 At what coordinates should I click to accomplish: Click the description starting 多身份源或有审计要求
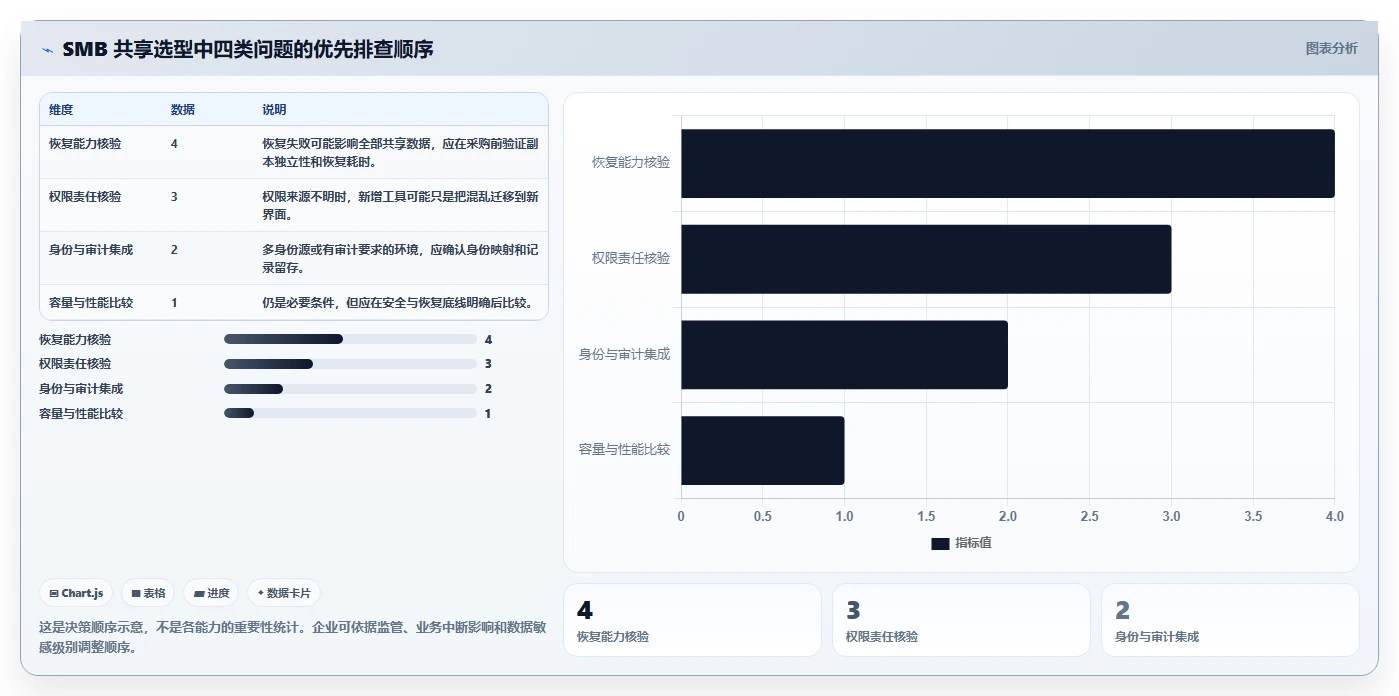pyautogui.click(x=400, y=258)
